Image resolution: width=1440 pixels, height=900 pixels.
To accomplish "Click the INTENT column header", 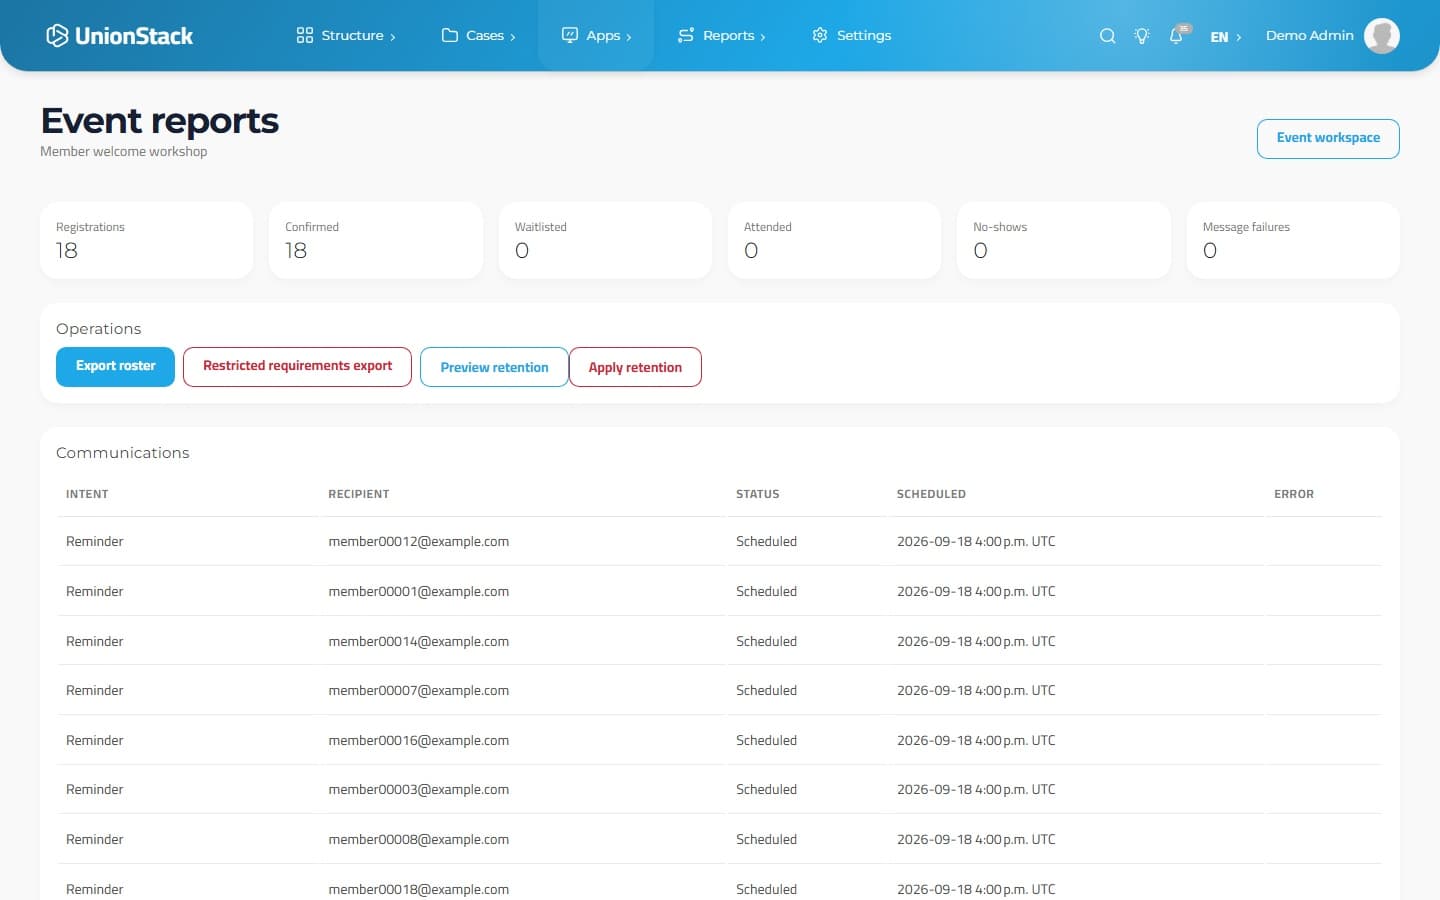I will click(87, 494).
